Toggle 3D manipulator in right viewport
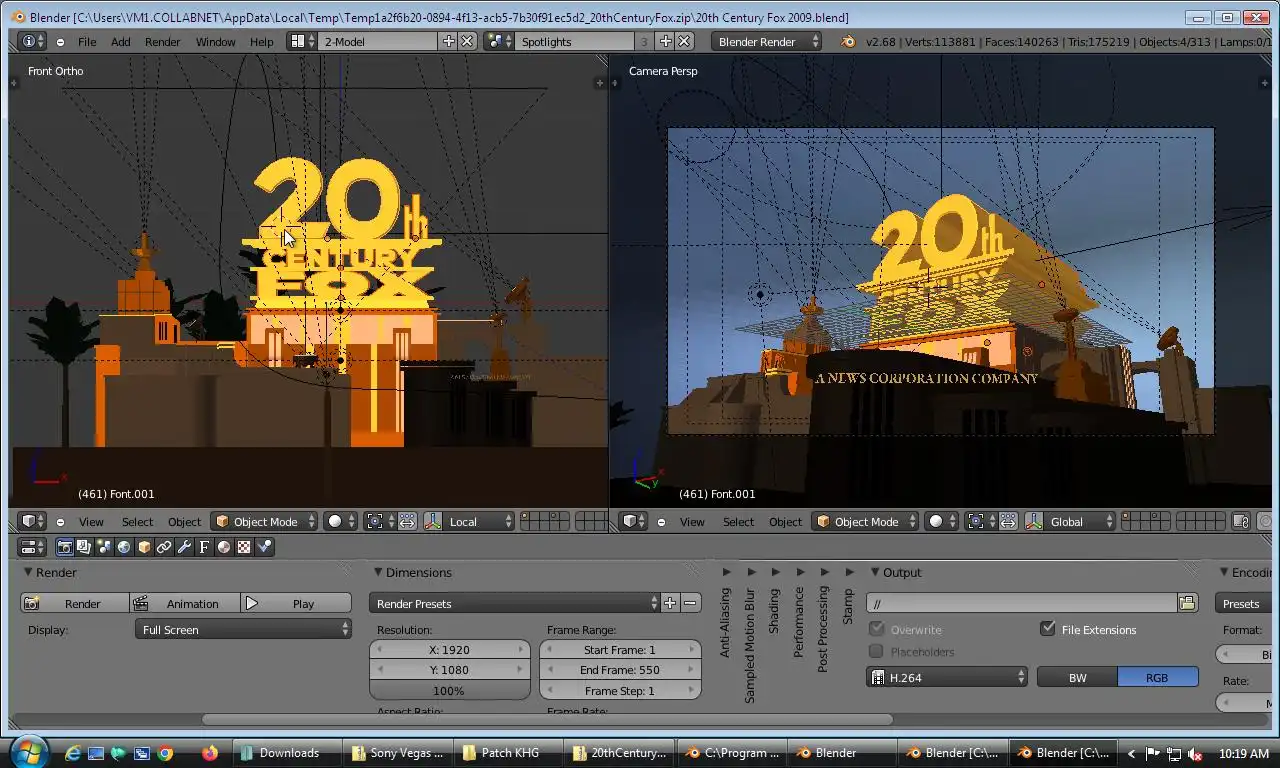Screen dimensions: 1280x768 [x=1034, y=521]
